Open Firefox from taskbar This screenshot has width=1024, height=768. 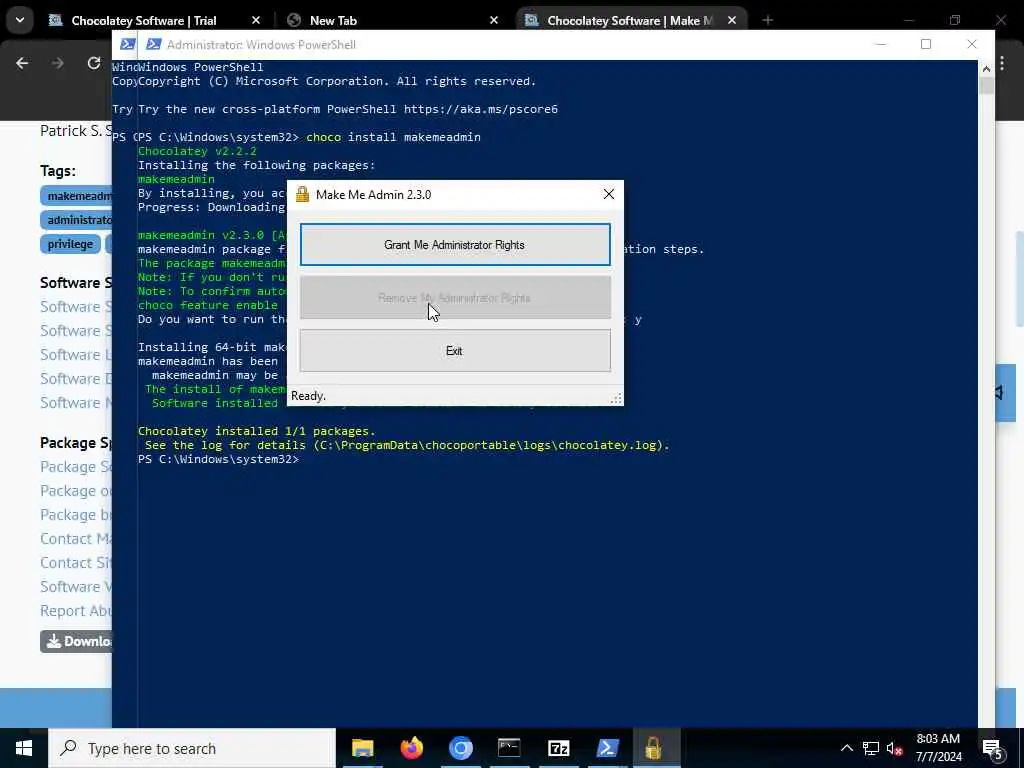tap(411, 748)
